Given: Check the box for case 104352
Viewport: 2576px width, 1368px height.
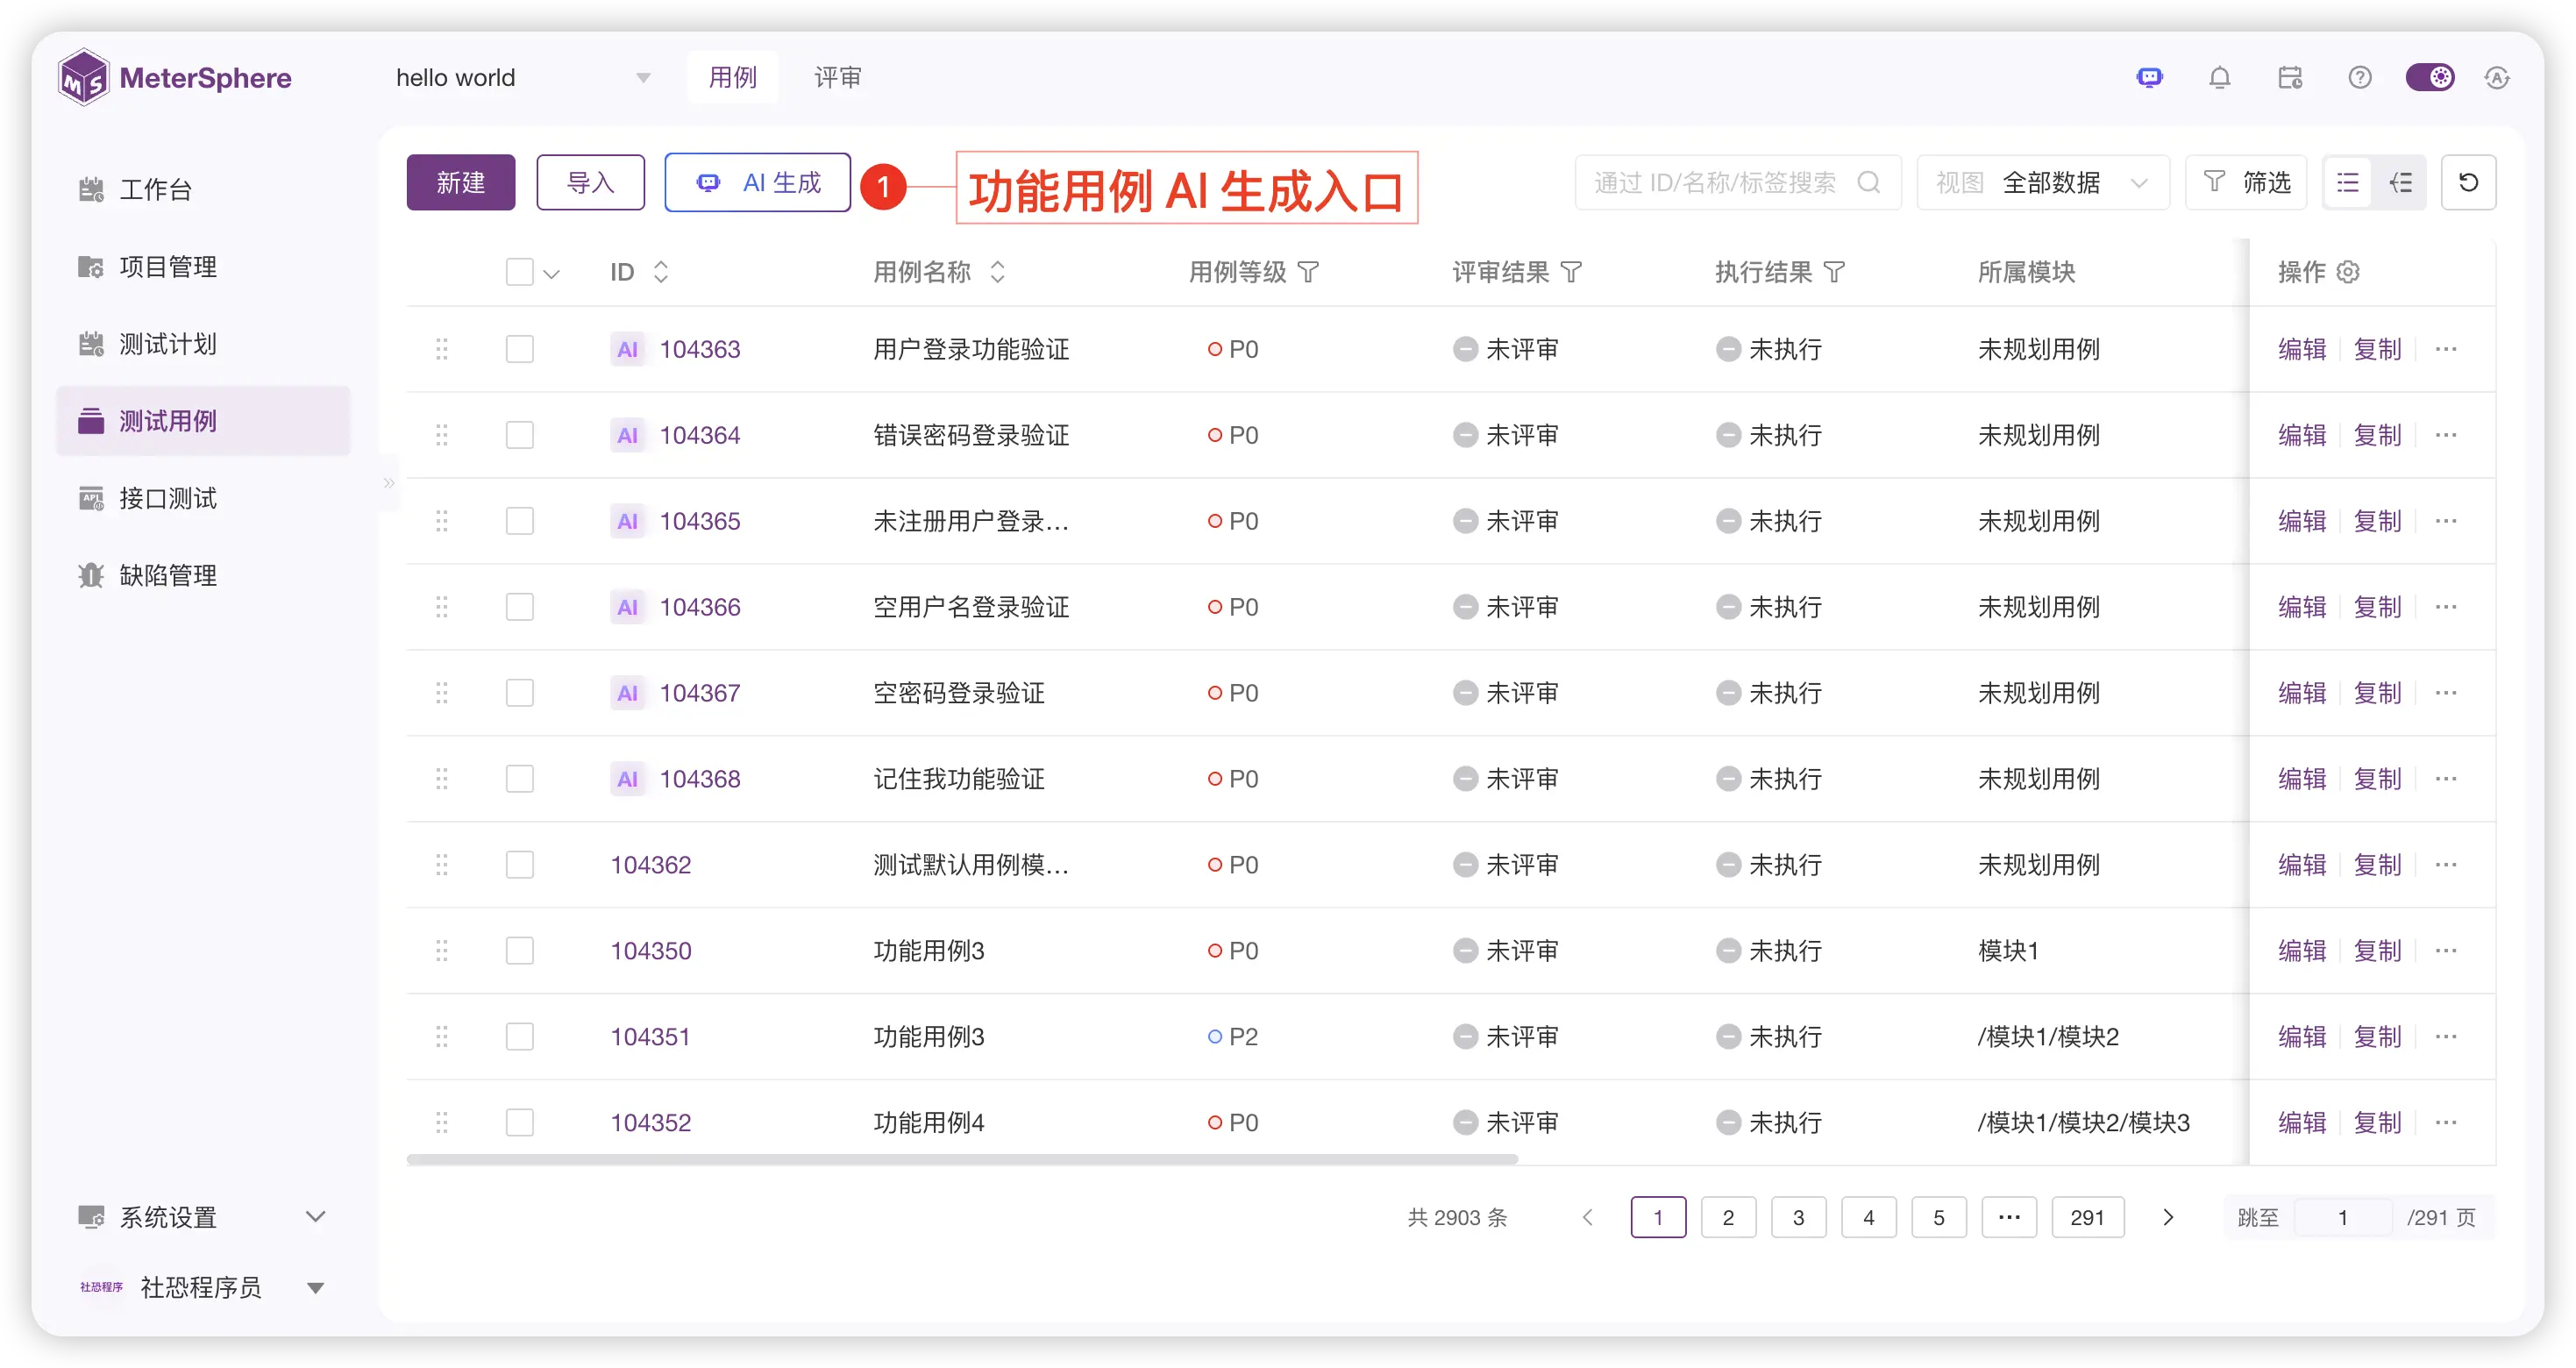Looking at the screenshot, I should (x=519, y=1123).
